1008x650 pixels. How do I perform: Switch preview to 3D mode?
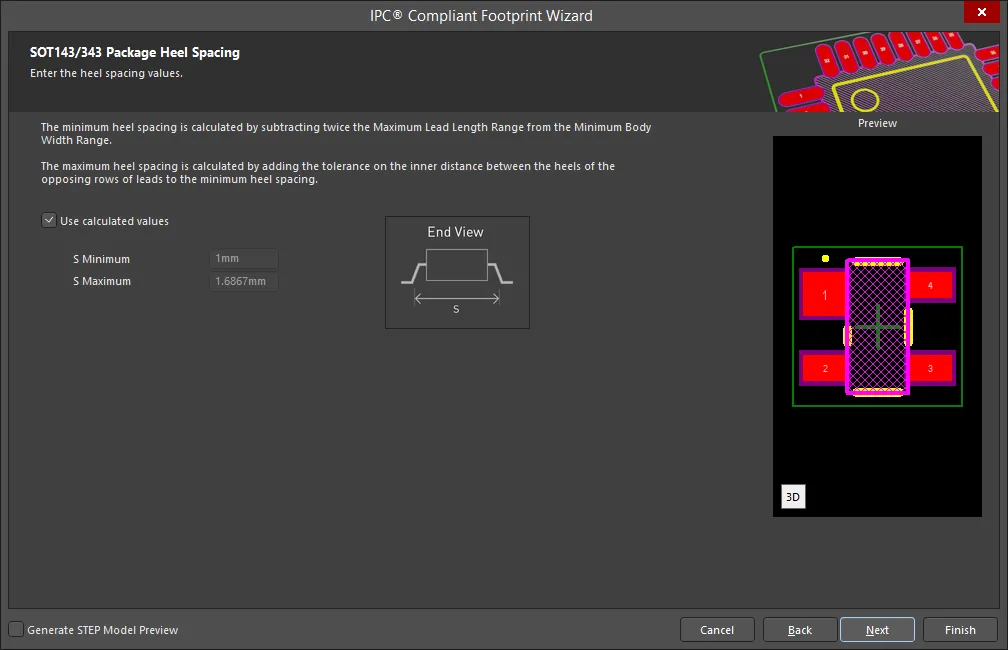click(793, 496)
